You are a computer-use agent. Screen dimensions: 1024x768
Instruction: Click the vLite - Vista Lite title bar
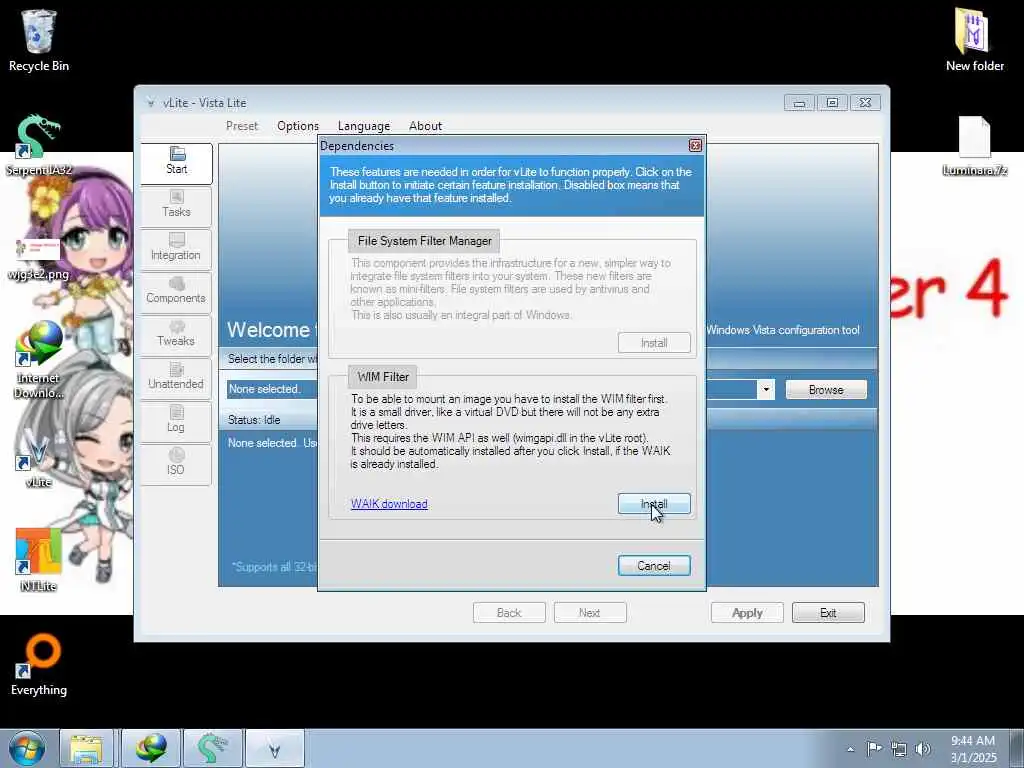click(x=457, y=103)
